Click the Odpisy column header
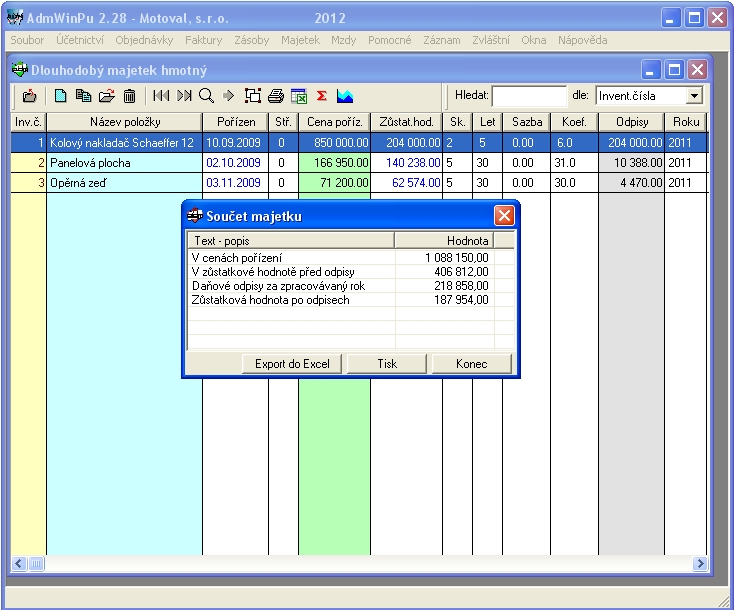 pyautogui.click(x=631, y=122)
